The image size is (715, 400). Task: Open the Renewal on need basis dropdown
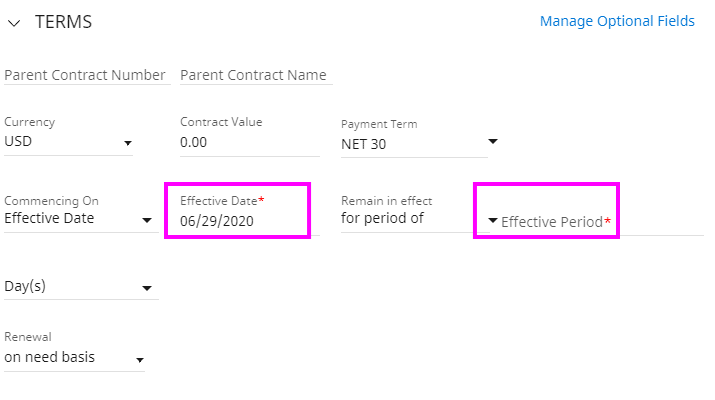coord(74,357)
